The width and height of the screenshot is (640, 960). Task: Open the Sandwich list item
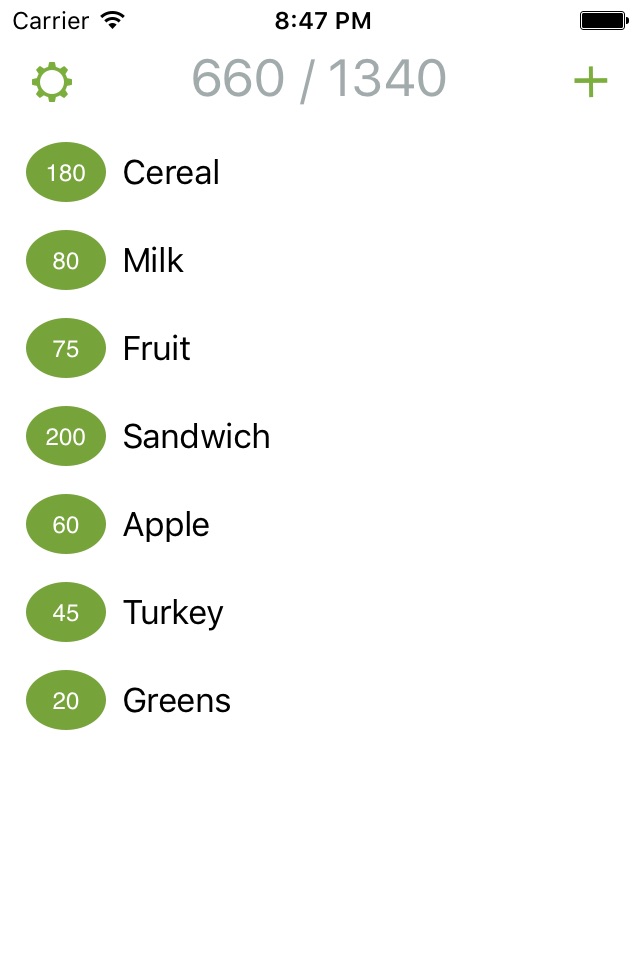click(320, 437)
